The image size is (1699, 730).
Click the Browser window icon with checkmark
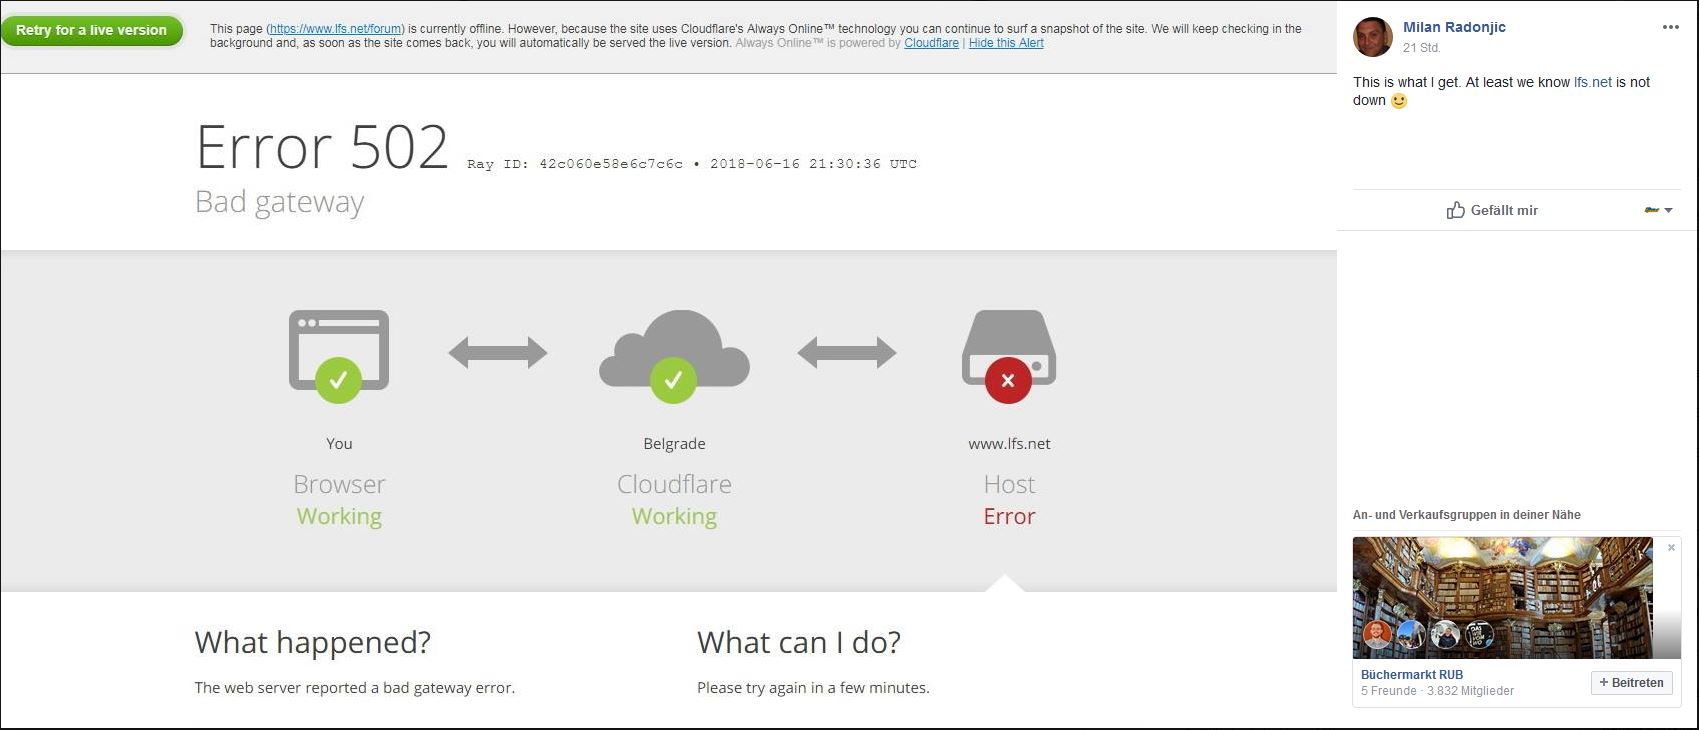pyautogui.click(x=339, y=356)
